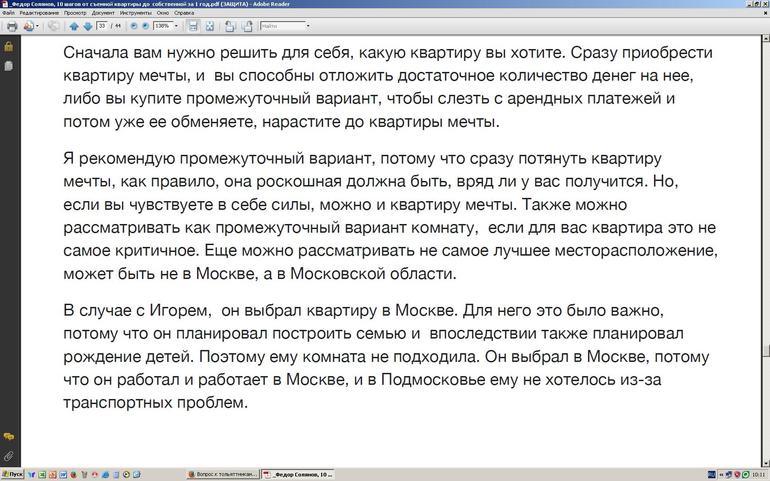770x481 pixels.
Task: Click the words 'Московской области' in the text
Action: click(372, 274)
